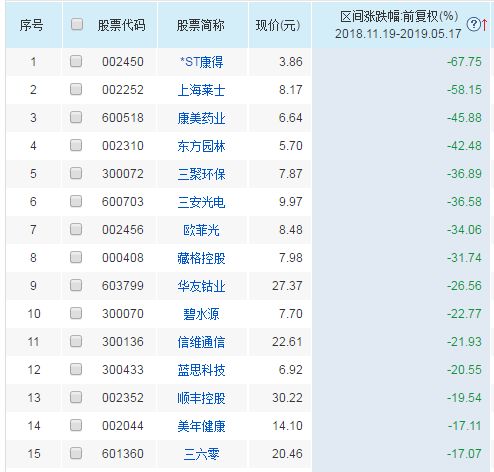Open the 美年健康 stock link

point(201,426)
